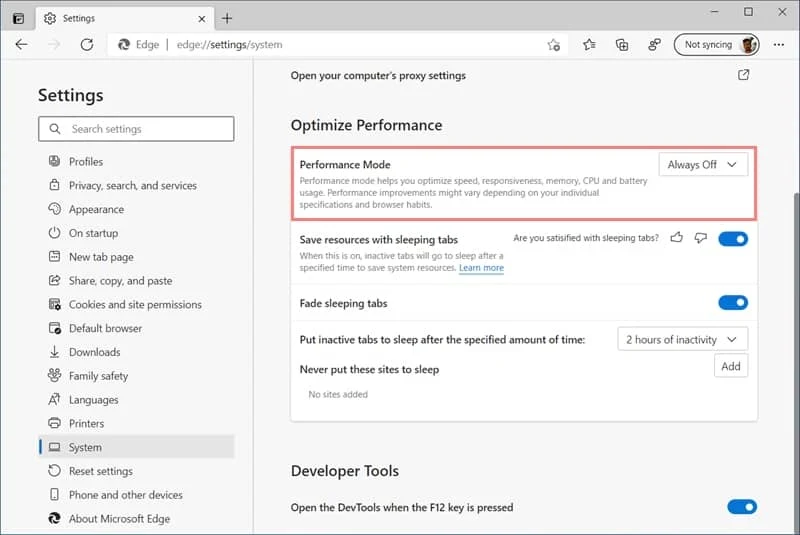Add this page to favorites star icon
The width and height of the screenshot is (800, 535).
(554, 45)
